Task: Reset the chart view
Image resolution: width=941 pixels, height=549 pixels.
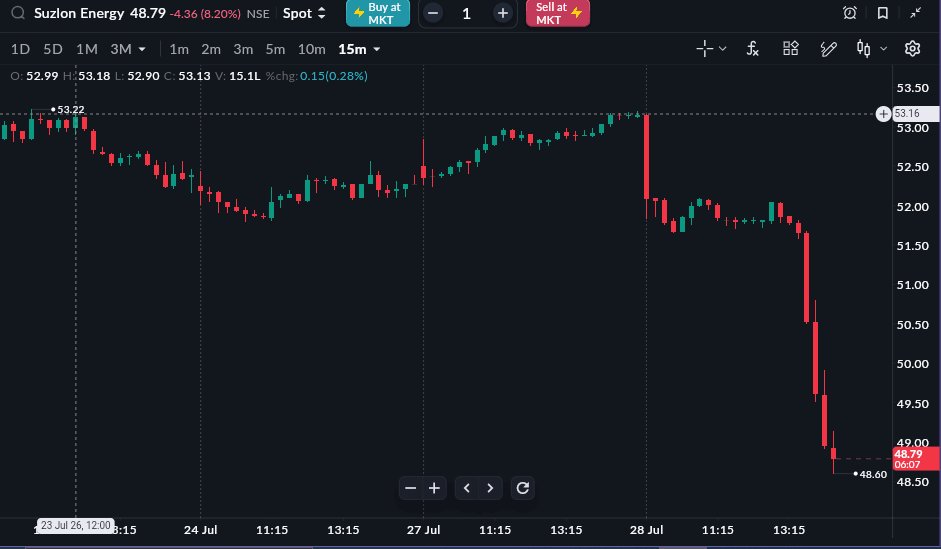Action: pos(523,488)
